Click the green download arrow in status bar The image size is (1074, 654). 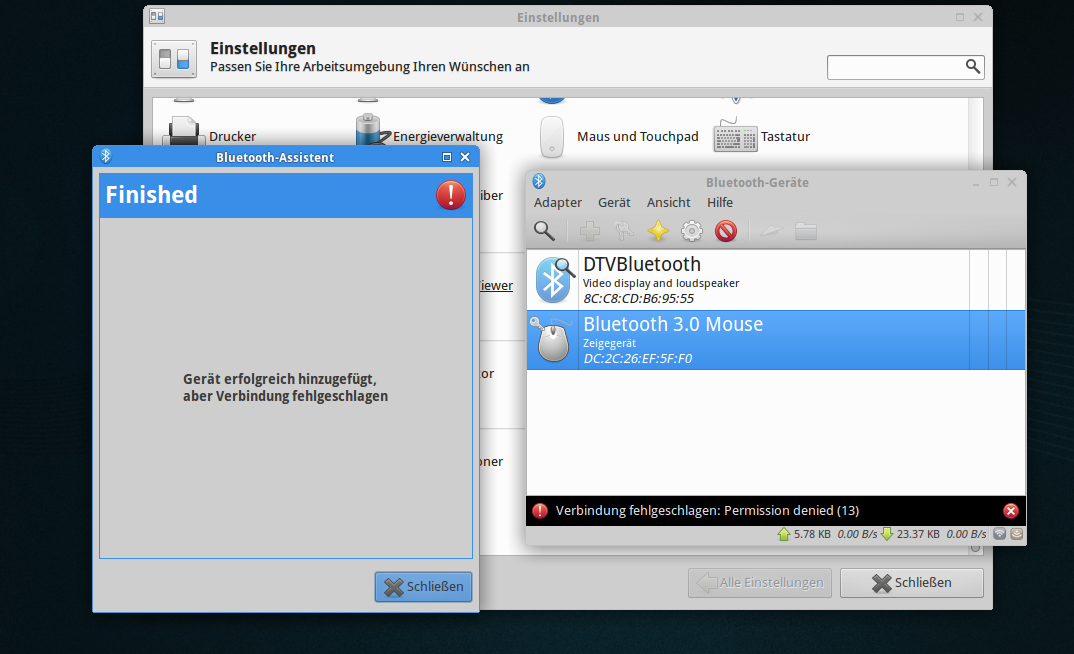coord(887,534)
